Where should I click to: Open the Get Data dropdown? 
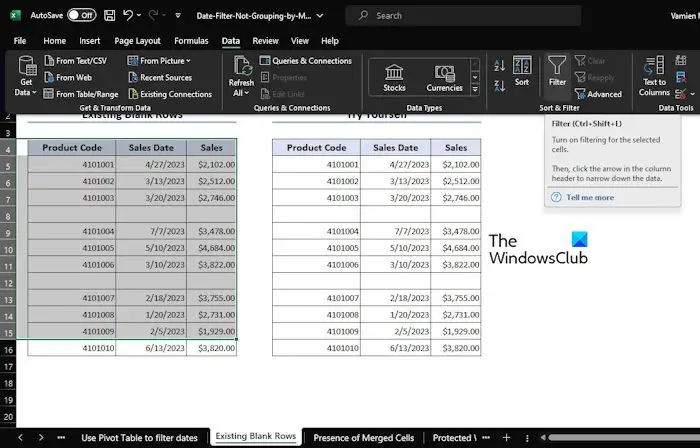point(26,77)
